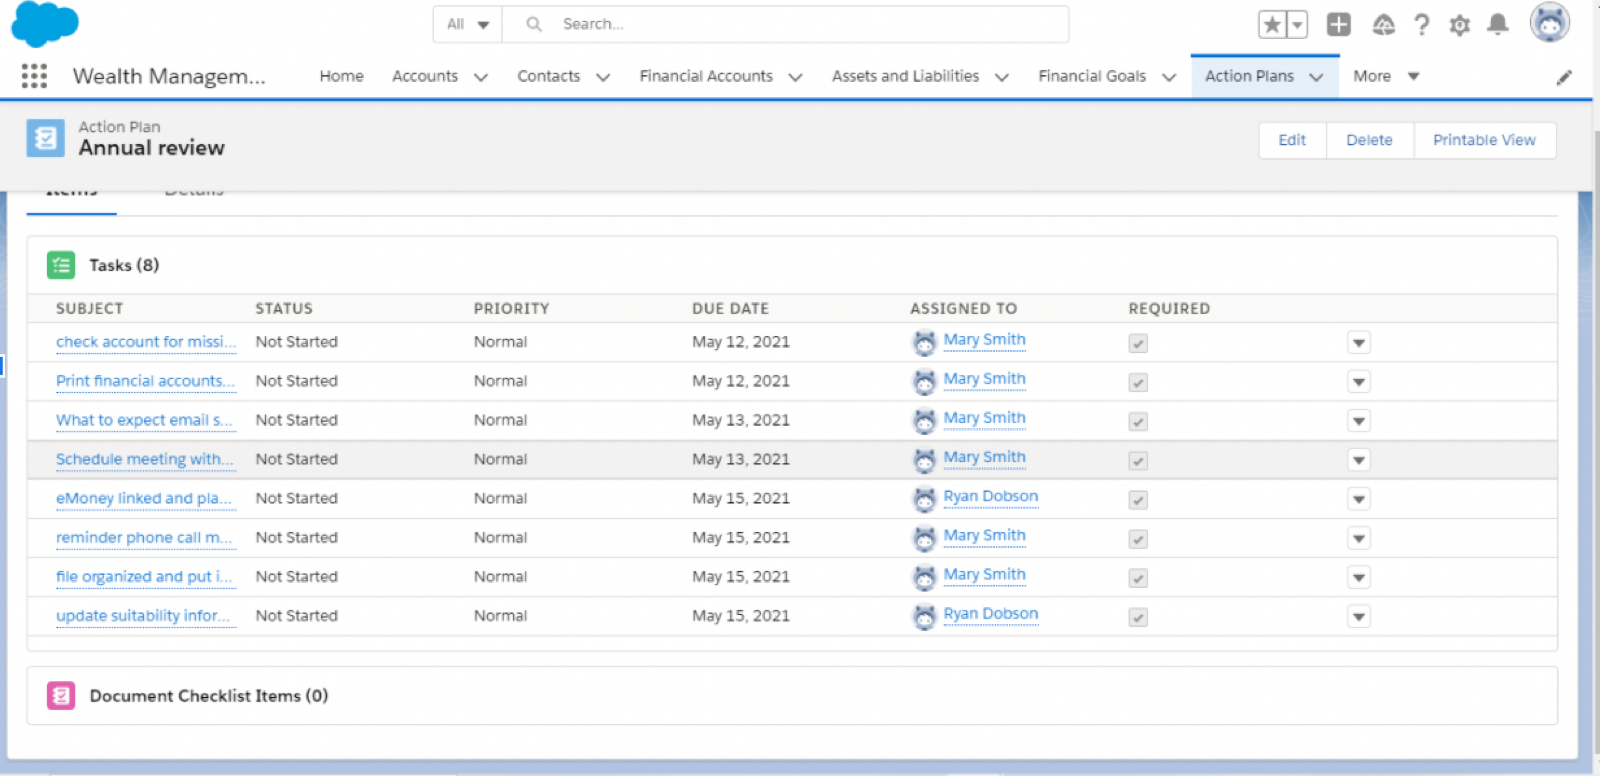This screenshot has width=1600, height=776.
Task: Open the Global Actions plus icon
Action: [x=1338, y=25]
